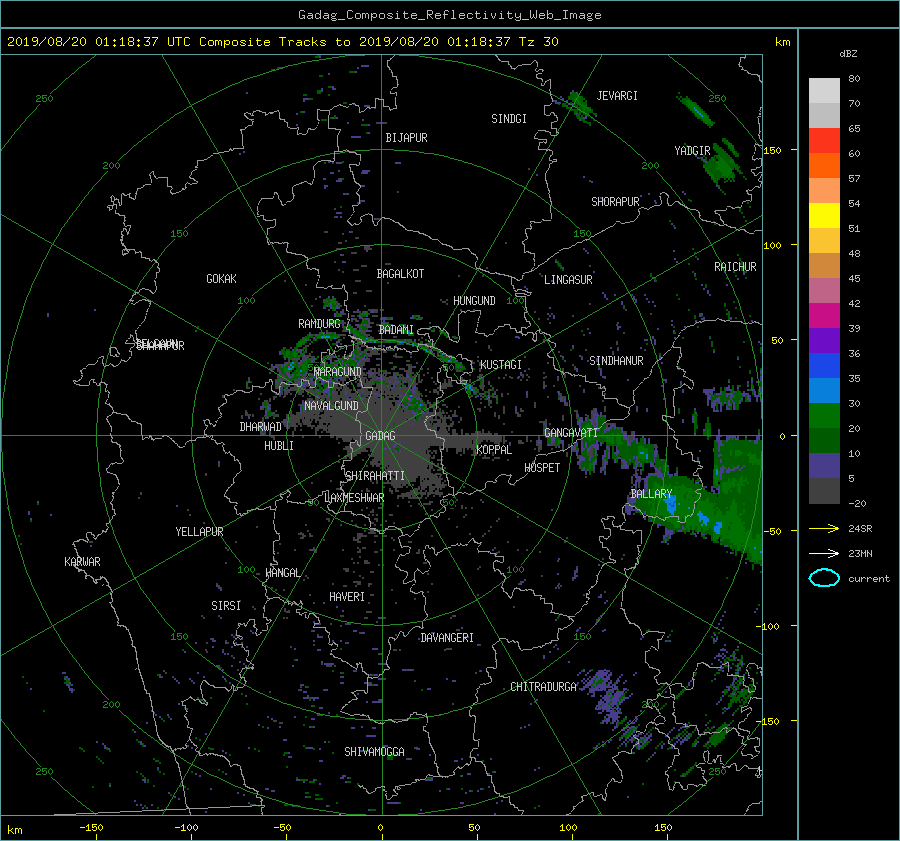Click the CHITRADURGA city label
Image resolution: width=900 pixels, height=841 pixels.
543,687
